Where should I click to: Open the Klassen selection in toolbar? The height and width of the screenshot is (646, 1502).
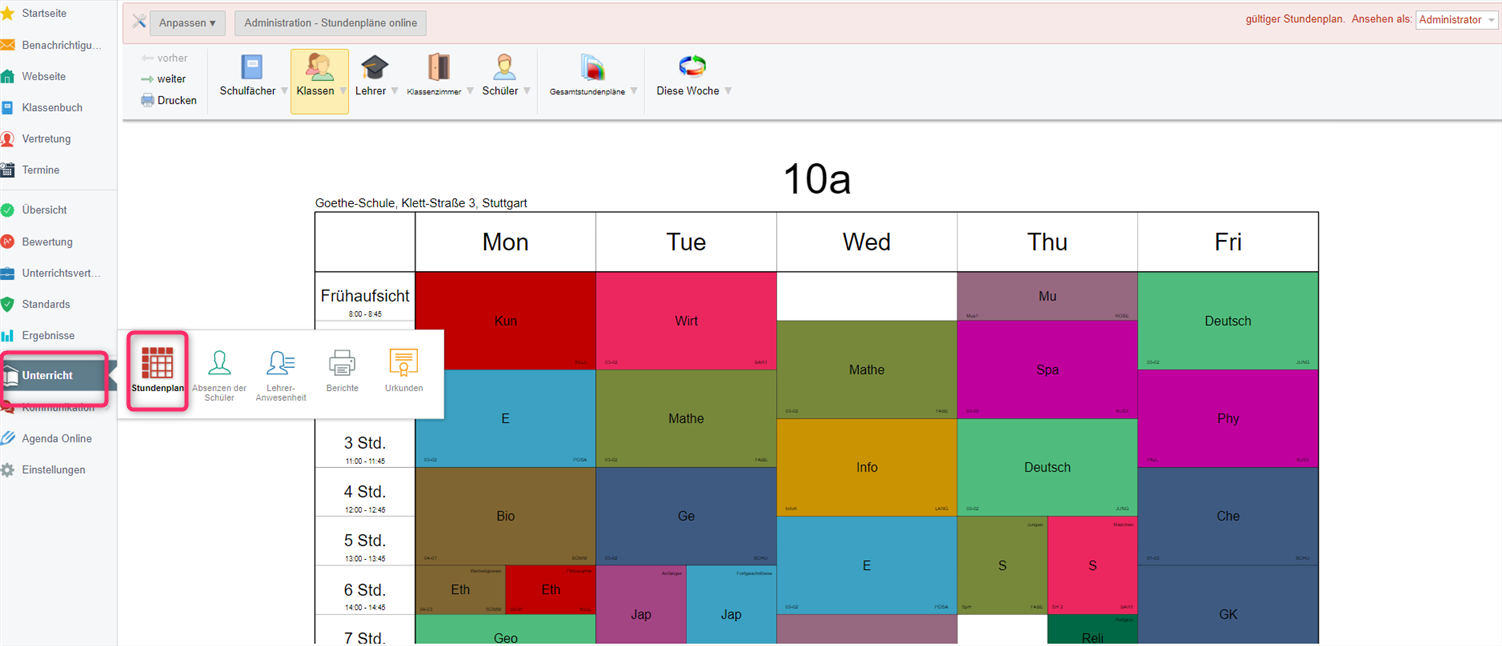(319, 80)
